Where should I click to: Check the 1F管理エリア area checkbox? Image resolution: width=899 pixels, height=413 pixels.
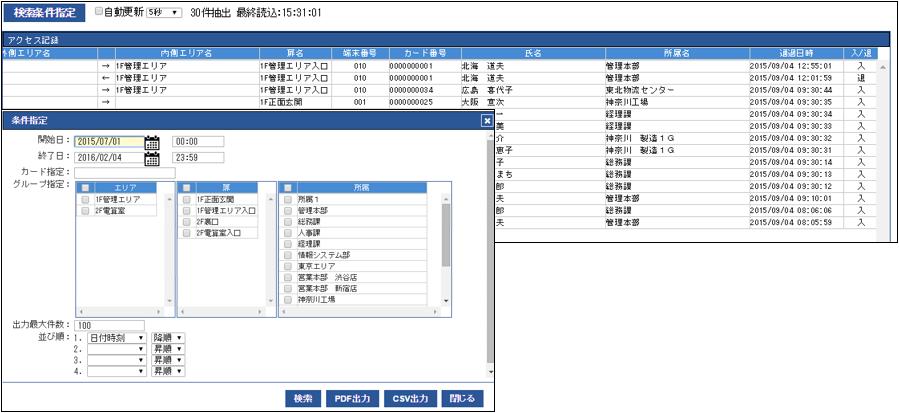85,199
